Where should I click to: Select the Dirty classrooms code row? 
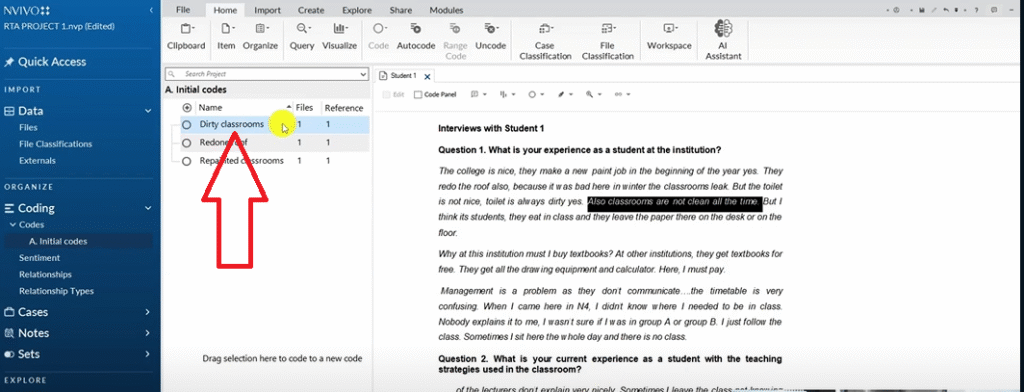[x=275, y=124]
